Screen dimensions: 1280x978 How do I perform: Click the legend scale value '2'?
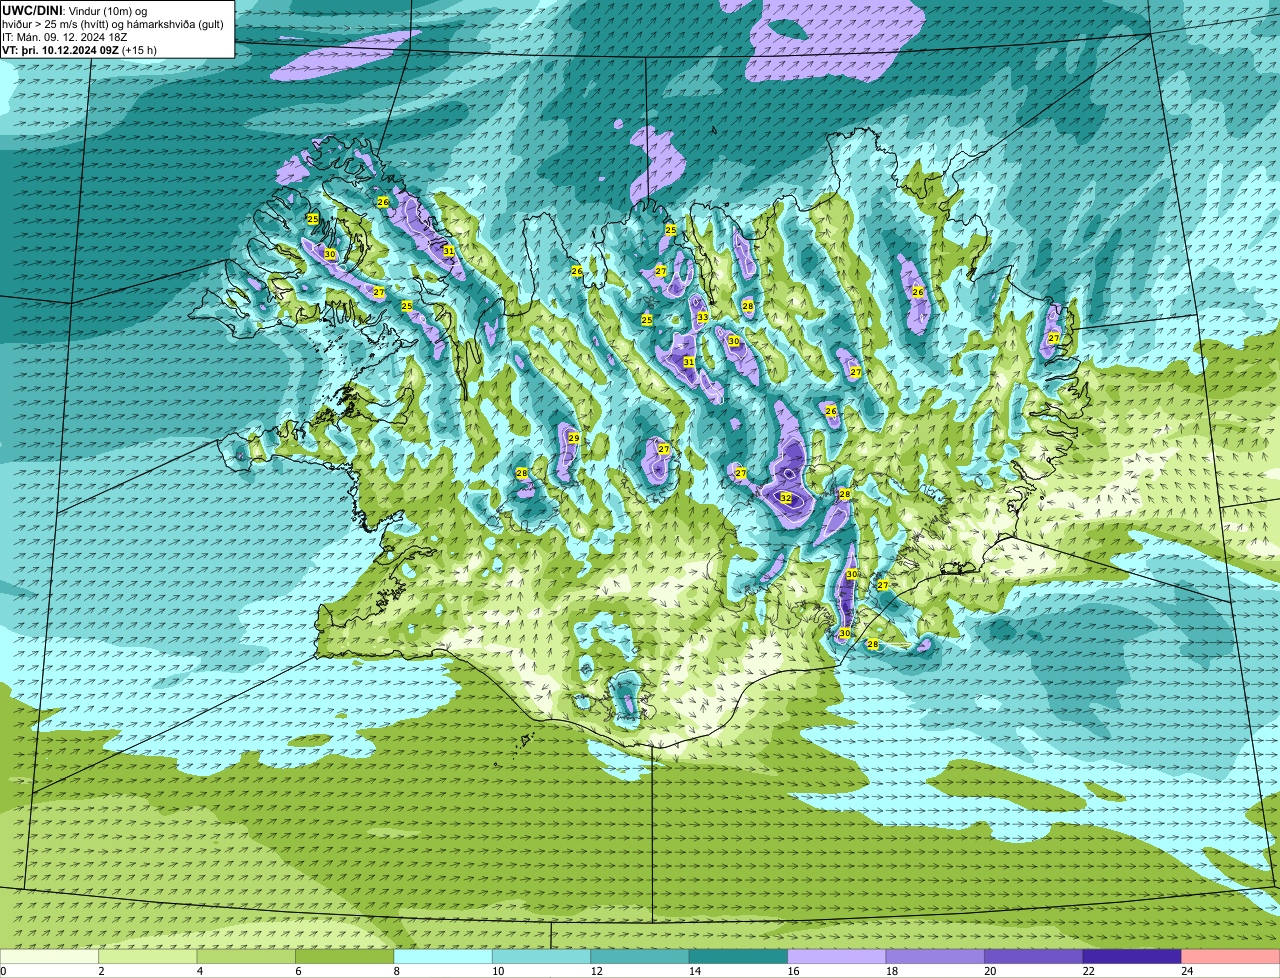pyautogui.click(x=101, y=971)
